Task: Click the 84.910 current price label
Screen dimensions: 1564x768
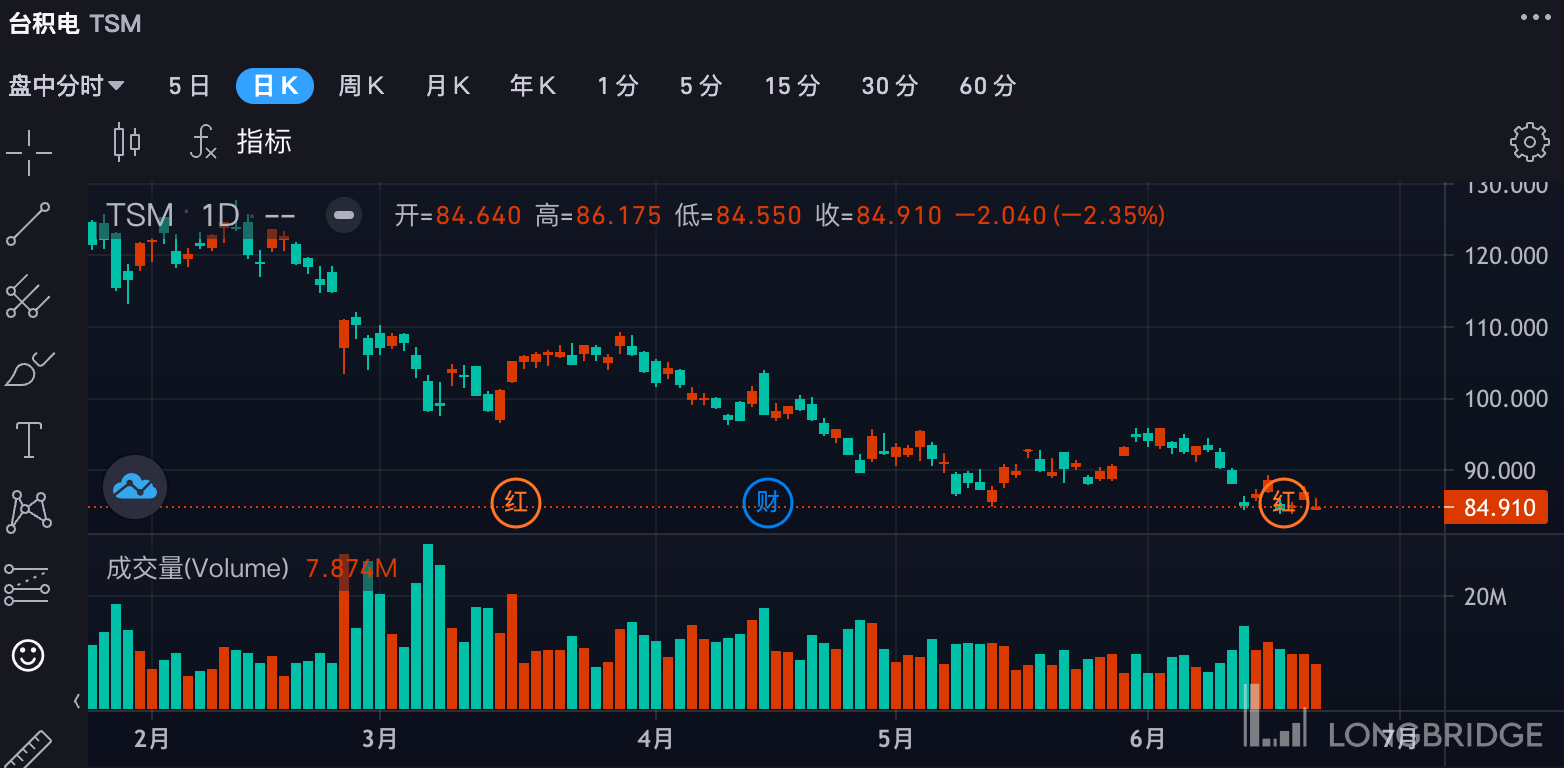Action: tap(1498, 508)
